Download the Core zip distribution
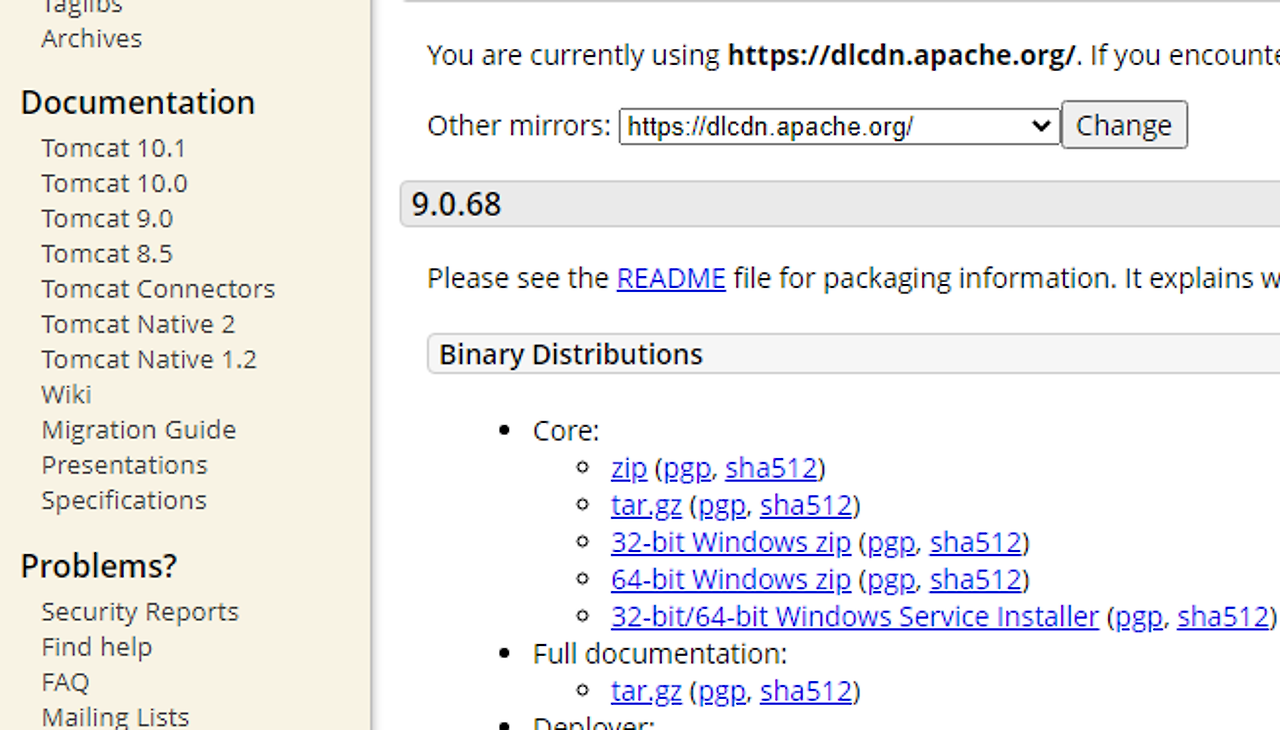 pos(629,468)
